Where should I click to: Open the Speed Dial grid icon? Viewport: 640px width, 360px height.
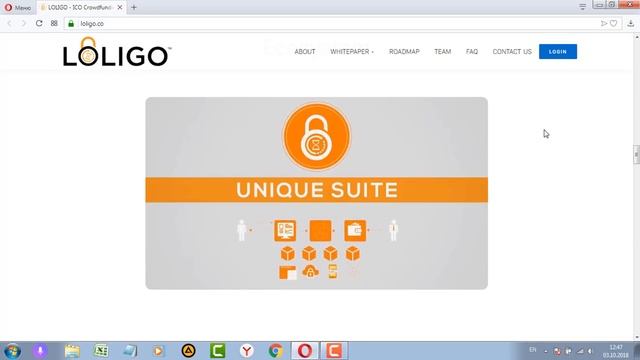54,24
